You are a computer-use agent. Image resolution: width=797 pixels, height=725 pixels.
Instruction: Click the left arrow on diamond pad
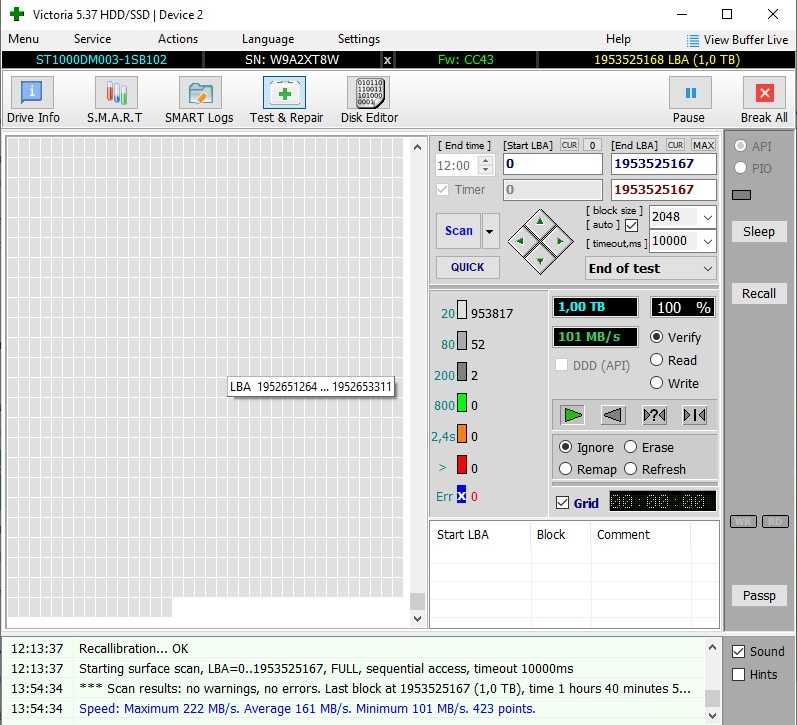click(x=520, y=241)
